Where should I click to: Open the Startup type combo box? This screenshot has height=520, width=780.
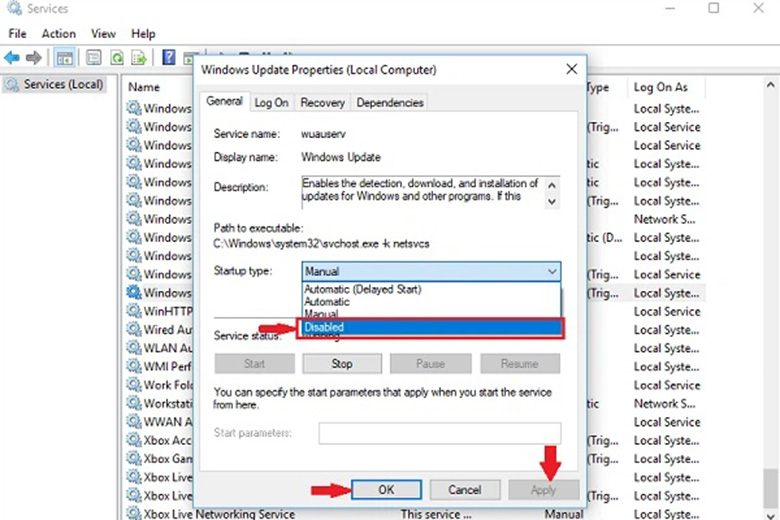point(431,272)
